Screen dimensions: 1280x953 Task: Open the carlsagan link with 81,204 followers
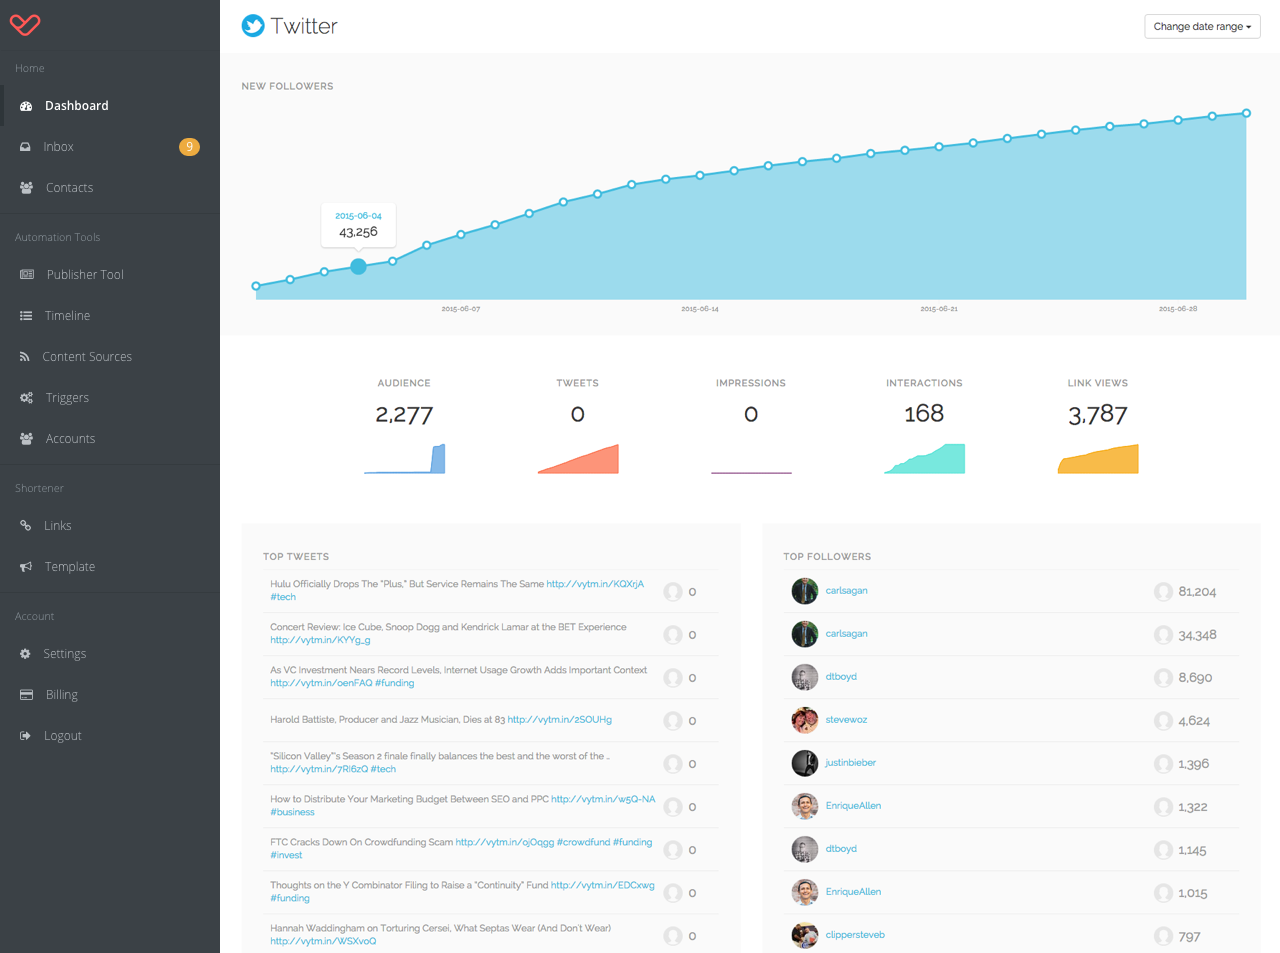point(846,591)
